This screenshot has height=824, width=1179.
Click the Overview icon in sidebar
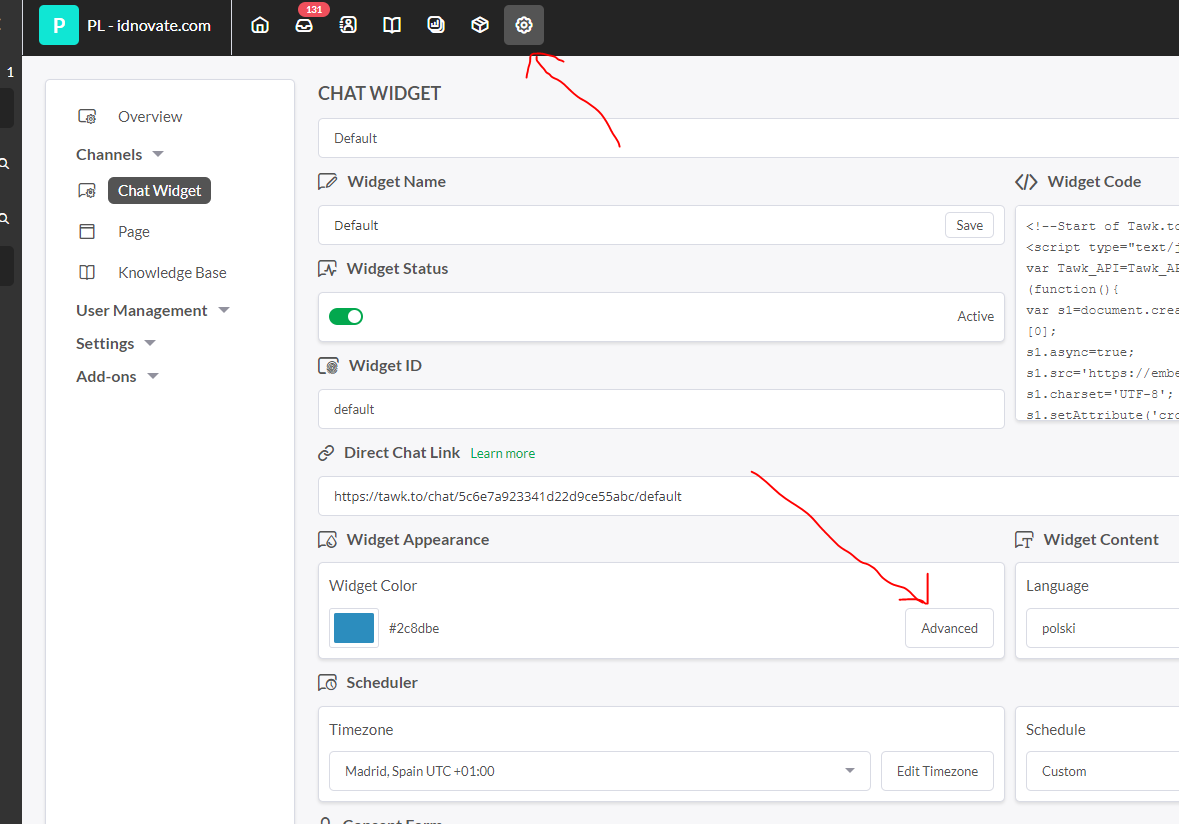(x=87, y=117)
